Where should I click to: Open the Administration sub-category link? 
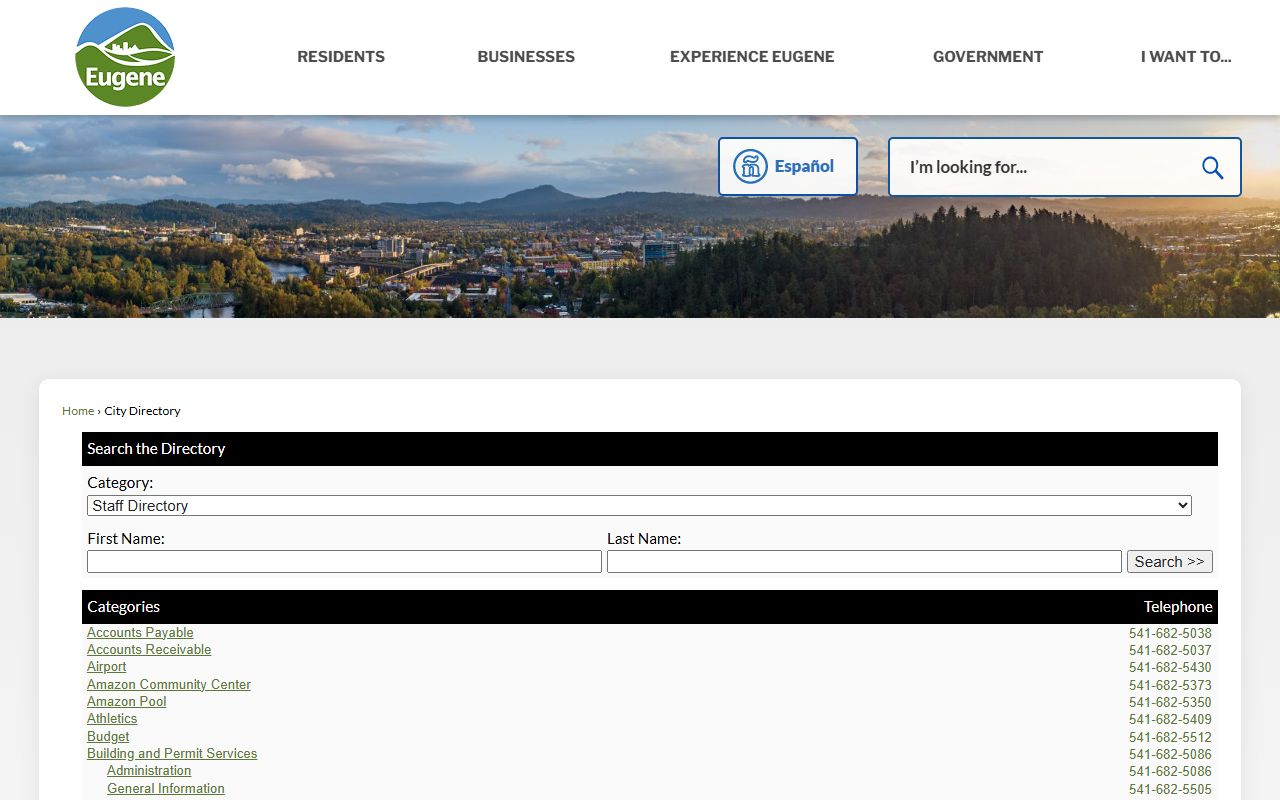click(x=149, y=771)
